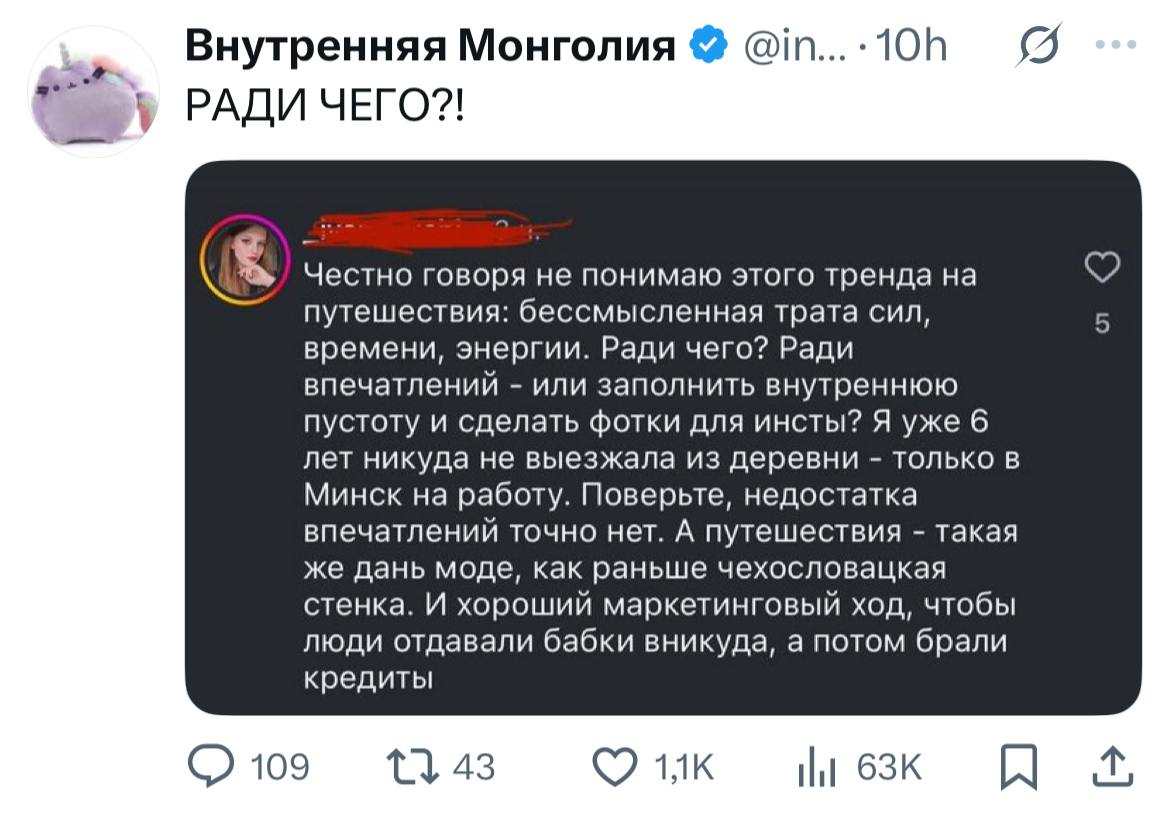Like the tweet with the heart icon
1170x827 pixels.
click(615, 767)
